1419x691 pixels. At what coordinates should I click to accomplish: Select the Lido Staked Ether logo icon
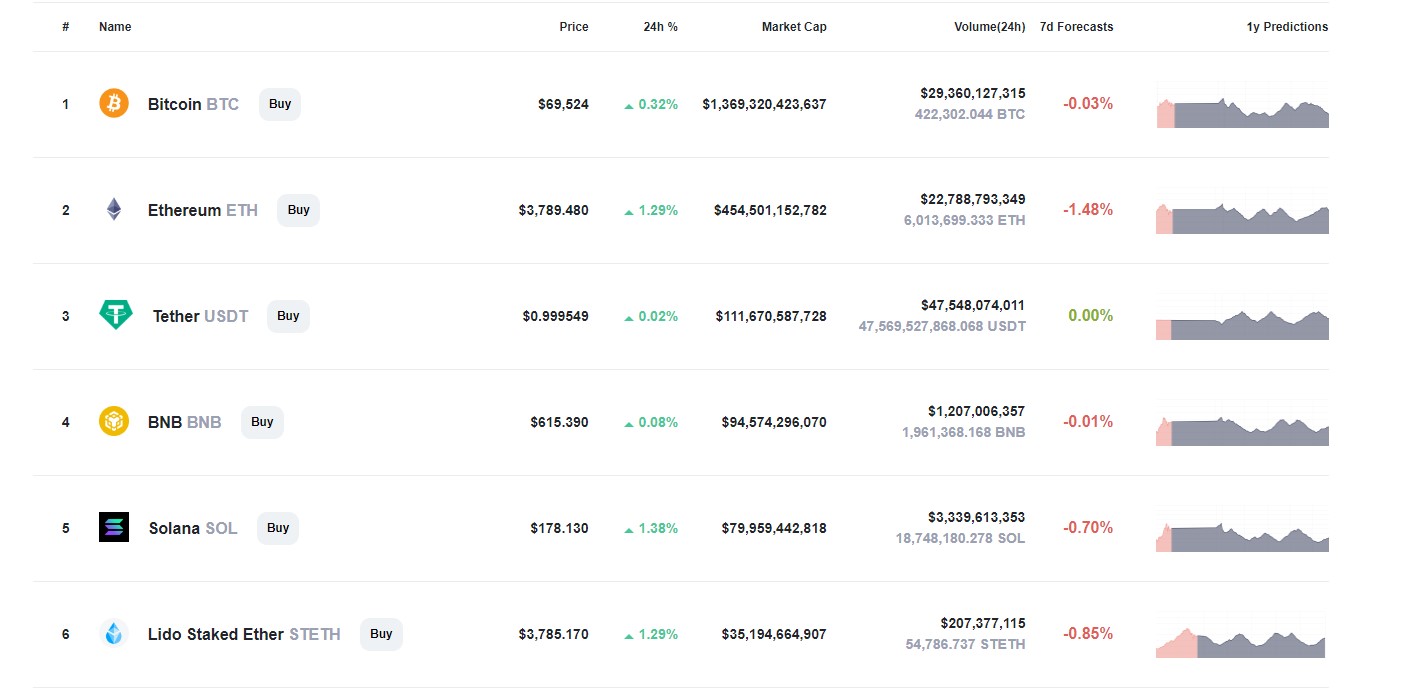[113, 633]
